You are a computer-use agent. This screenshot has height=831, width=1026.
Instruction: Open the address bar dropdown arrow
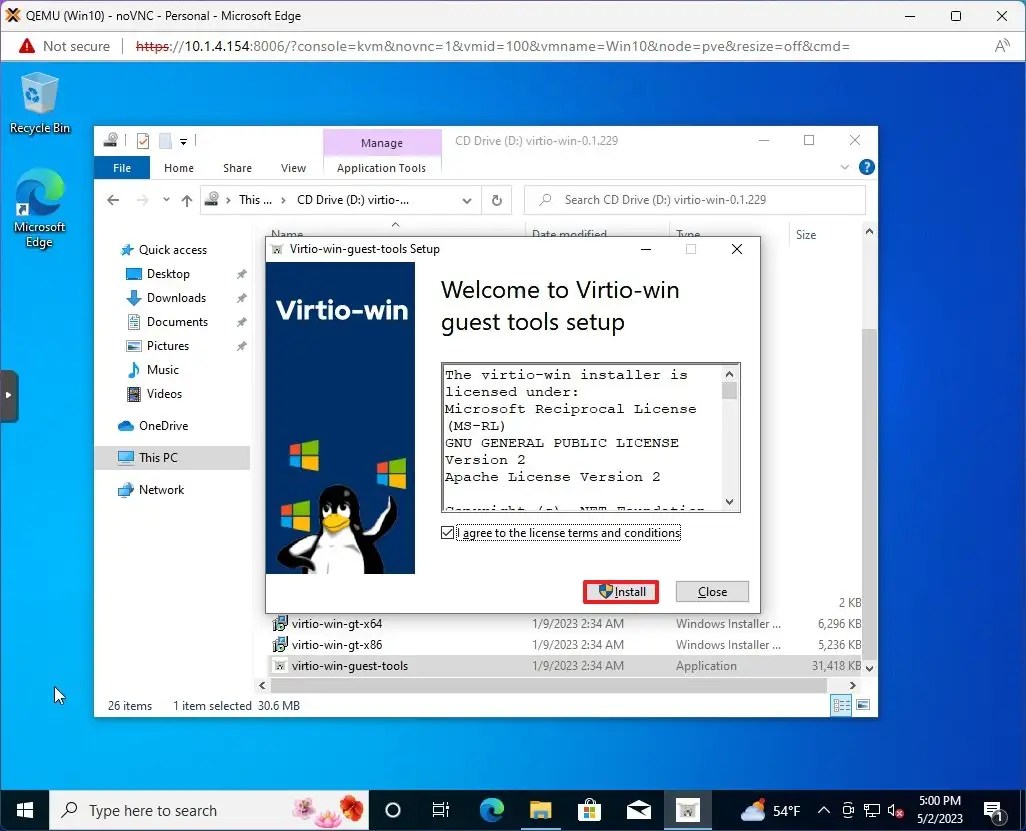coord(467,200)
